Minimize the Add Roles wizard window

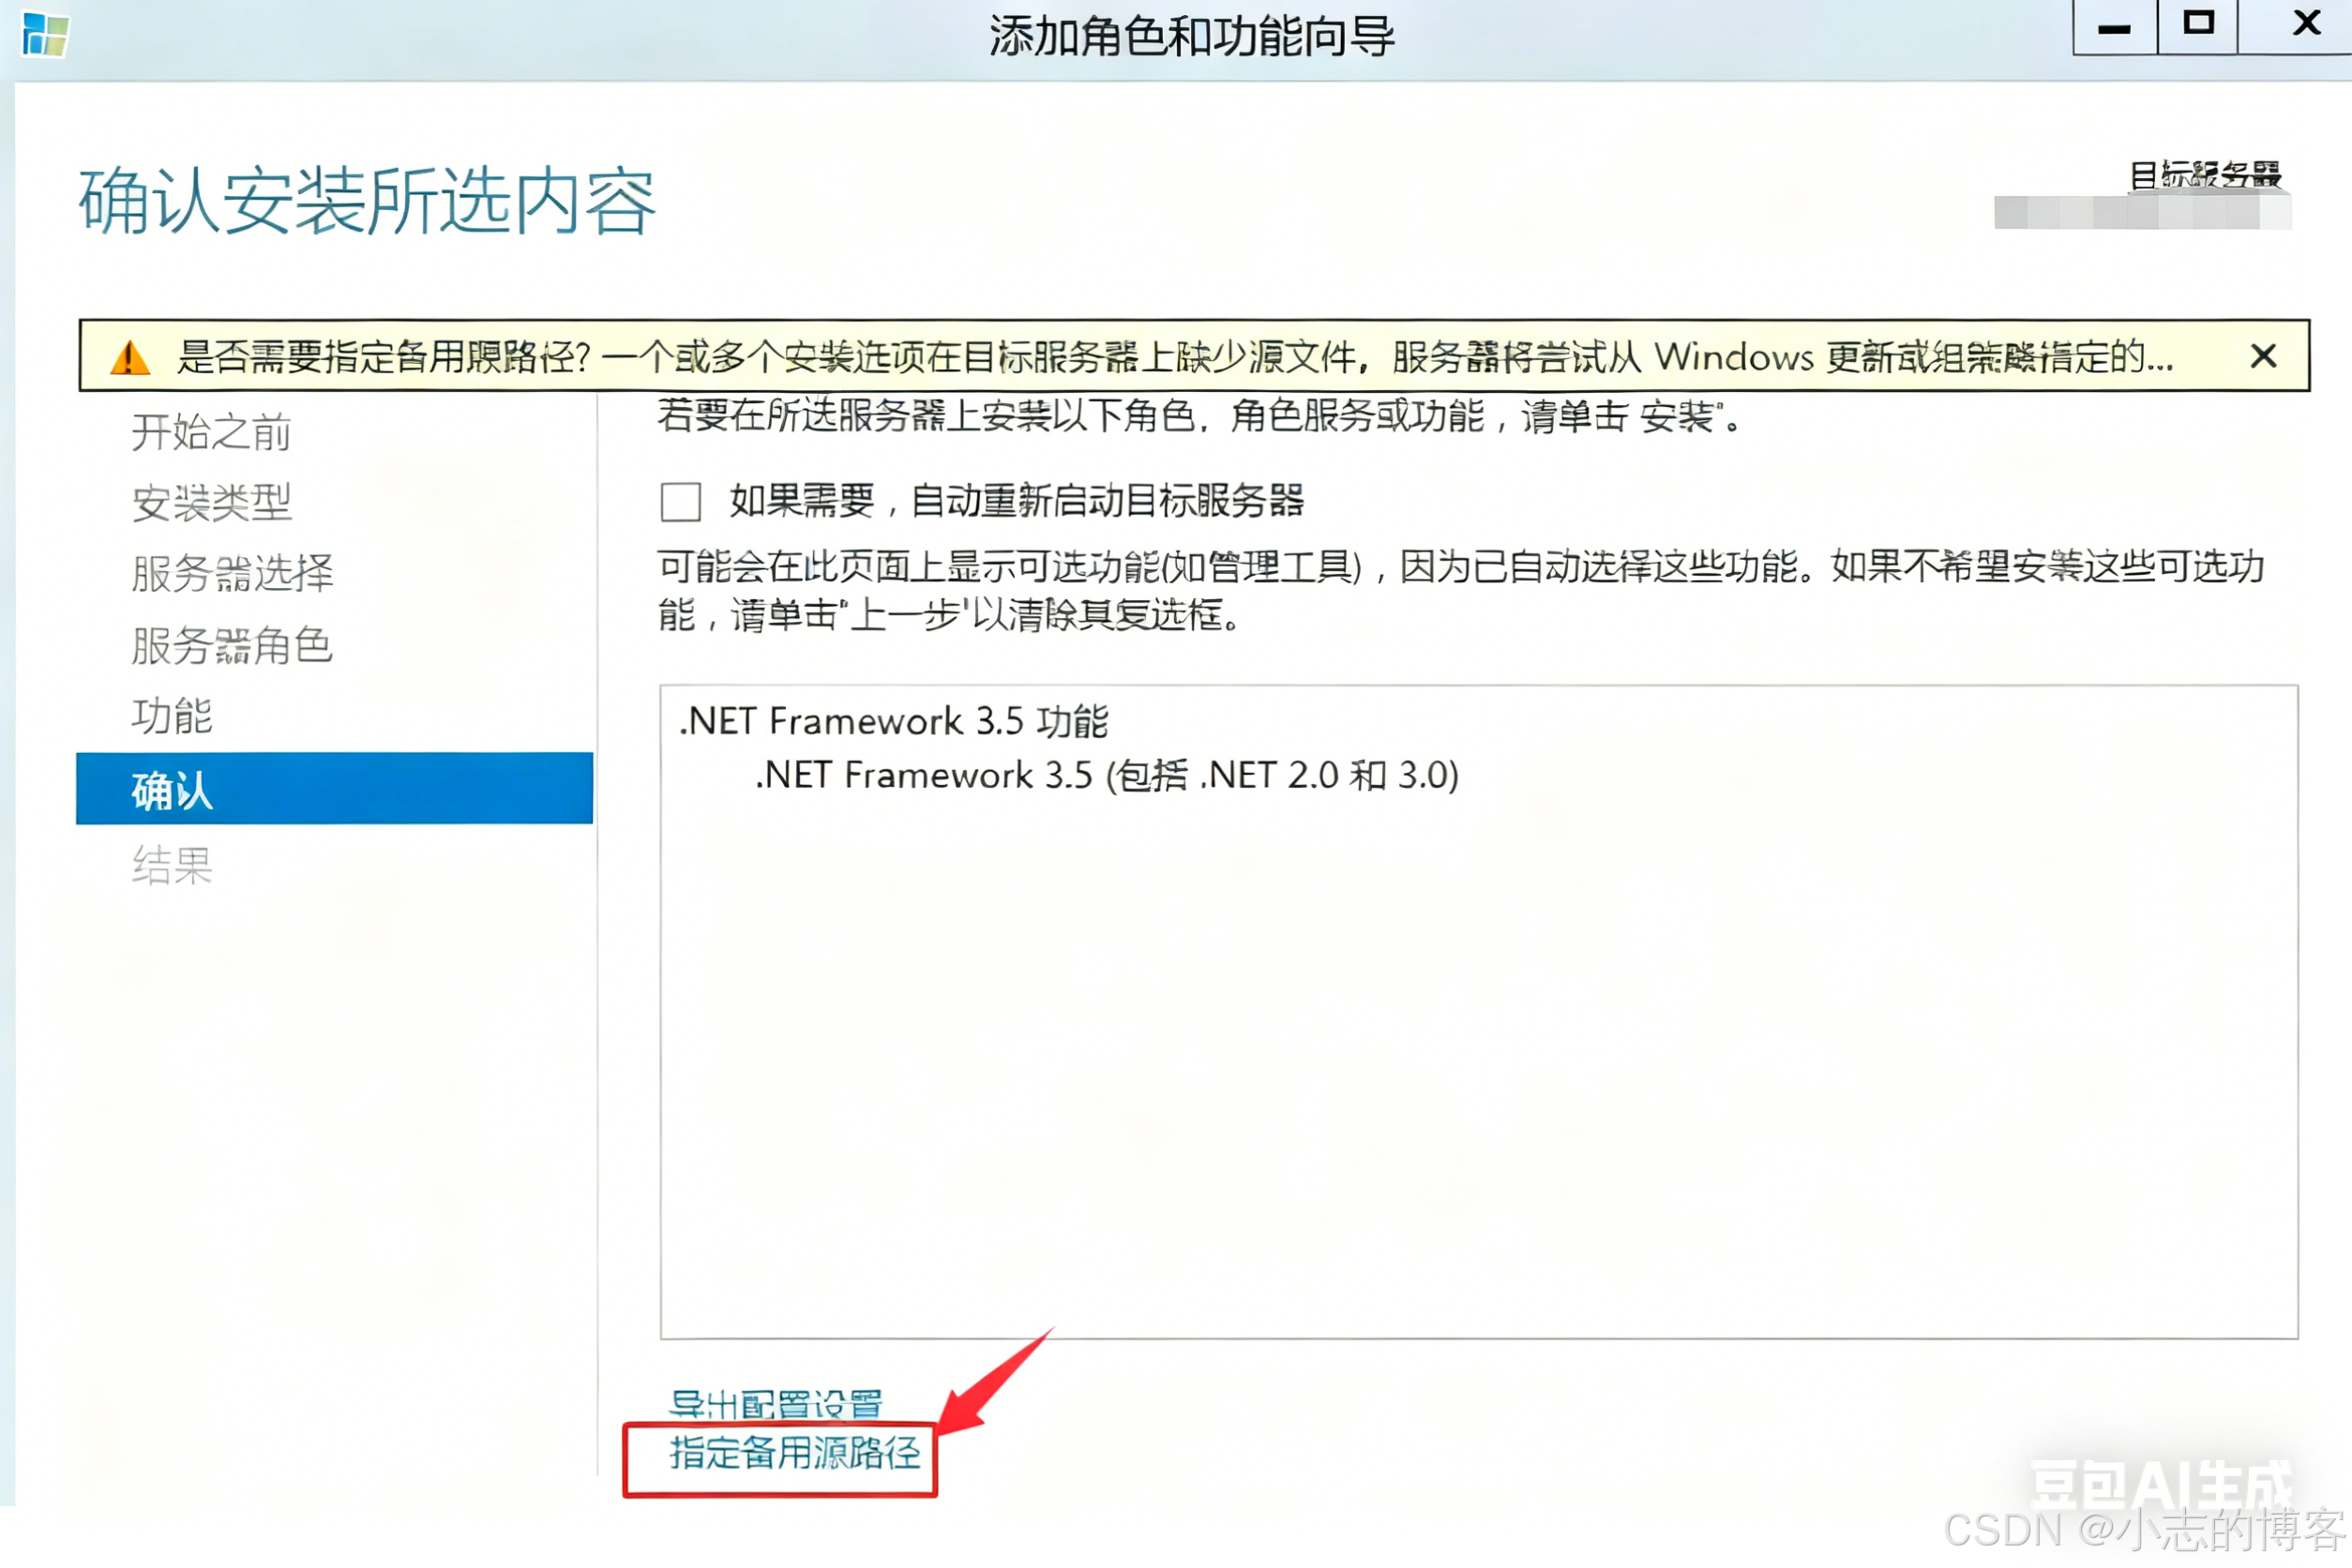point(2113,27)
